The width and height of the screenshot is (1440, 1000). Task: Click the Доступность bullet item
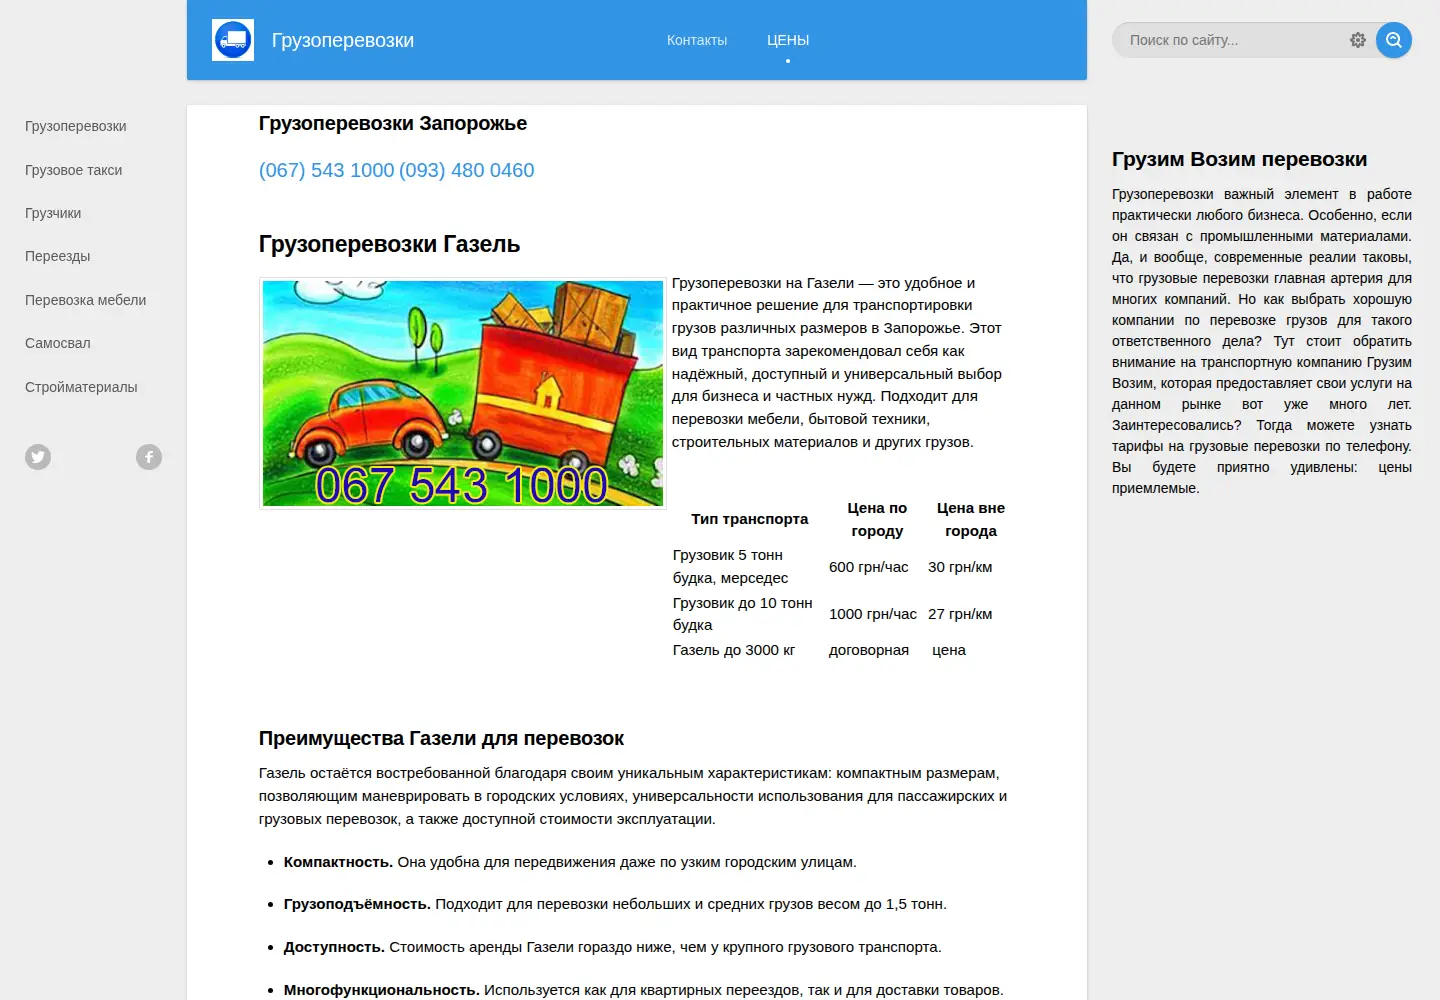click(613, 947)
